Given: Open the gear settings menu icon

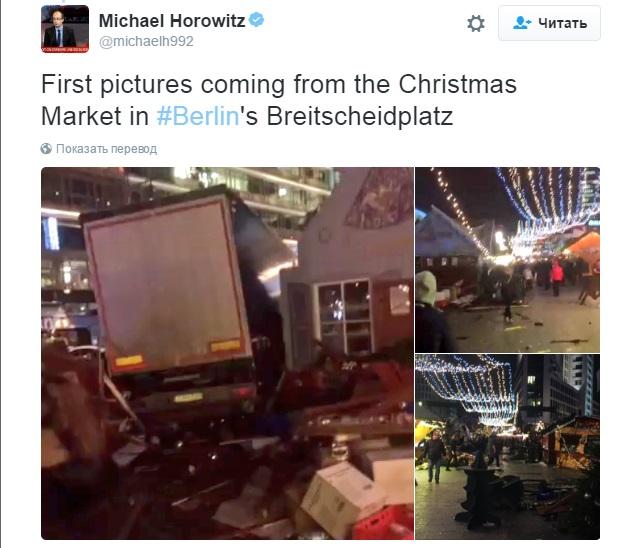Looking at the screenshot, I should point(476,24).
